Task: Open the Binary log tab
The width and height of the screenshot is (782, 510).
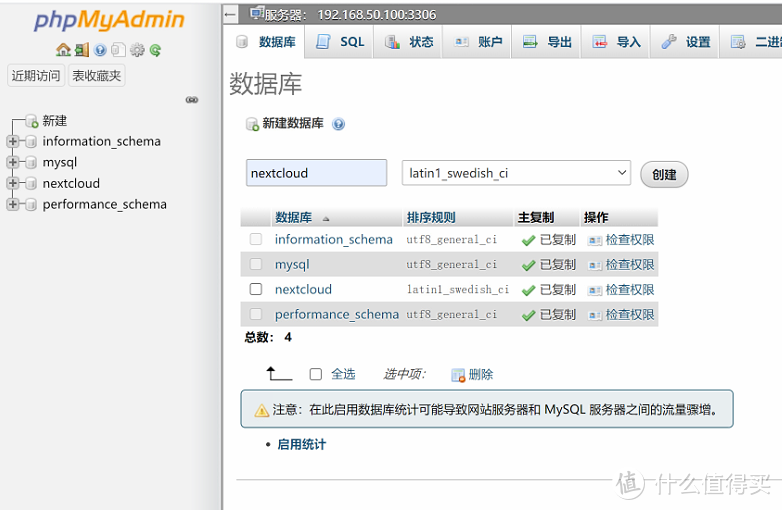Action: pos(752,42)
